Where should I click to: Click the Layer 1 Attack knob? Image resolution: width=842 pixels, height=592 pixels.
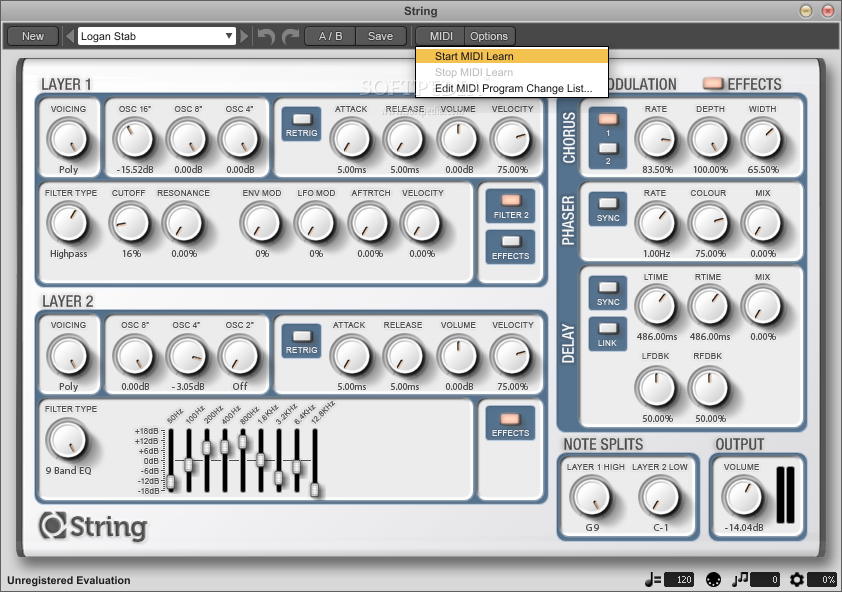tap(351, 139)
